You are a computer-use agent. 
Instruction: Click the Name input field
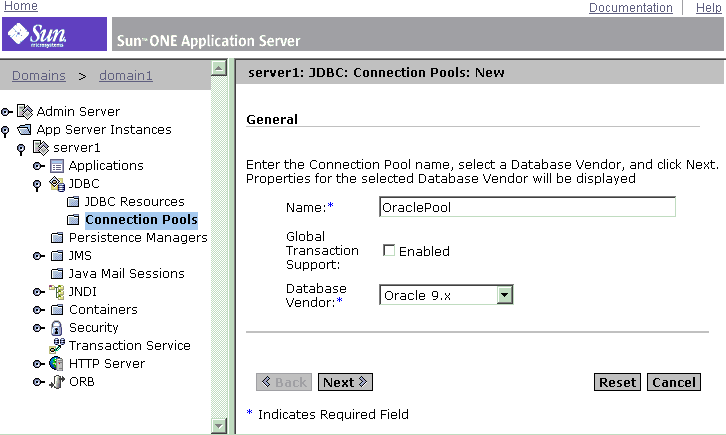pyautogui.click(x=527, y=207)
